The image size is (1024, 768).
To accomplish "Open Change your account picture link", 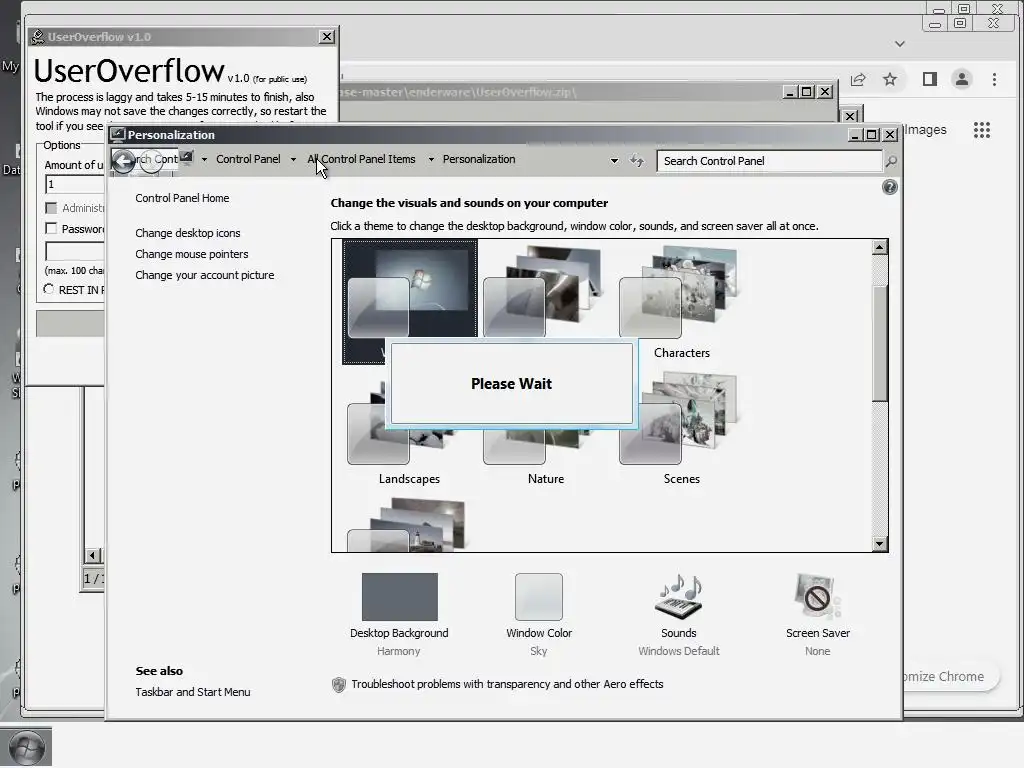I will pos(204,275).
